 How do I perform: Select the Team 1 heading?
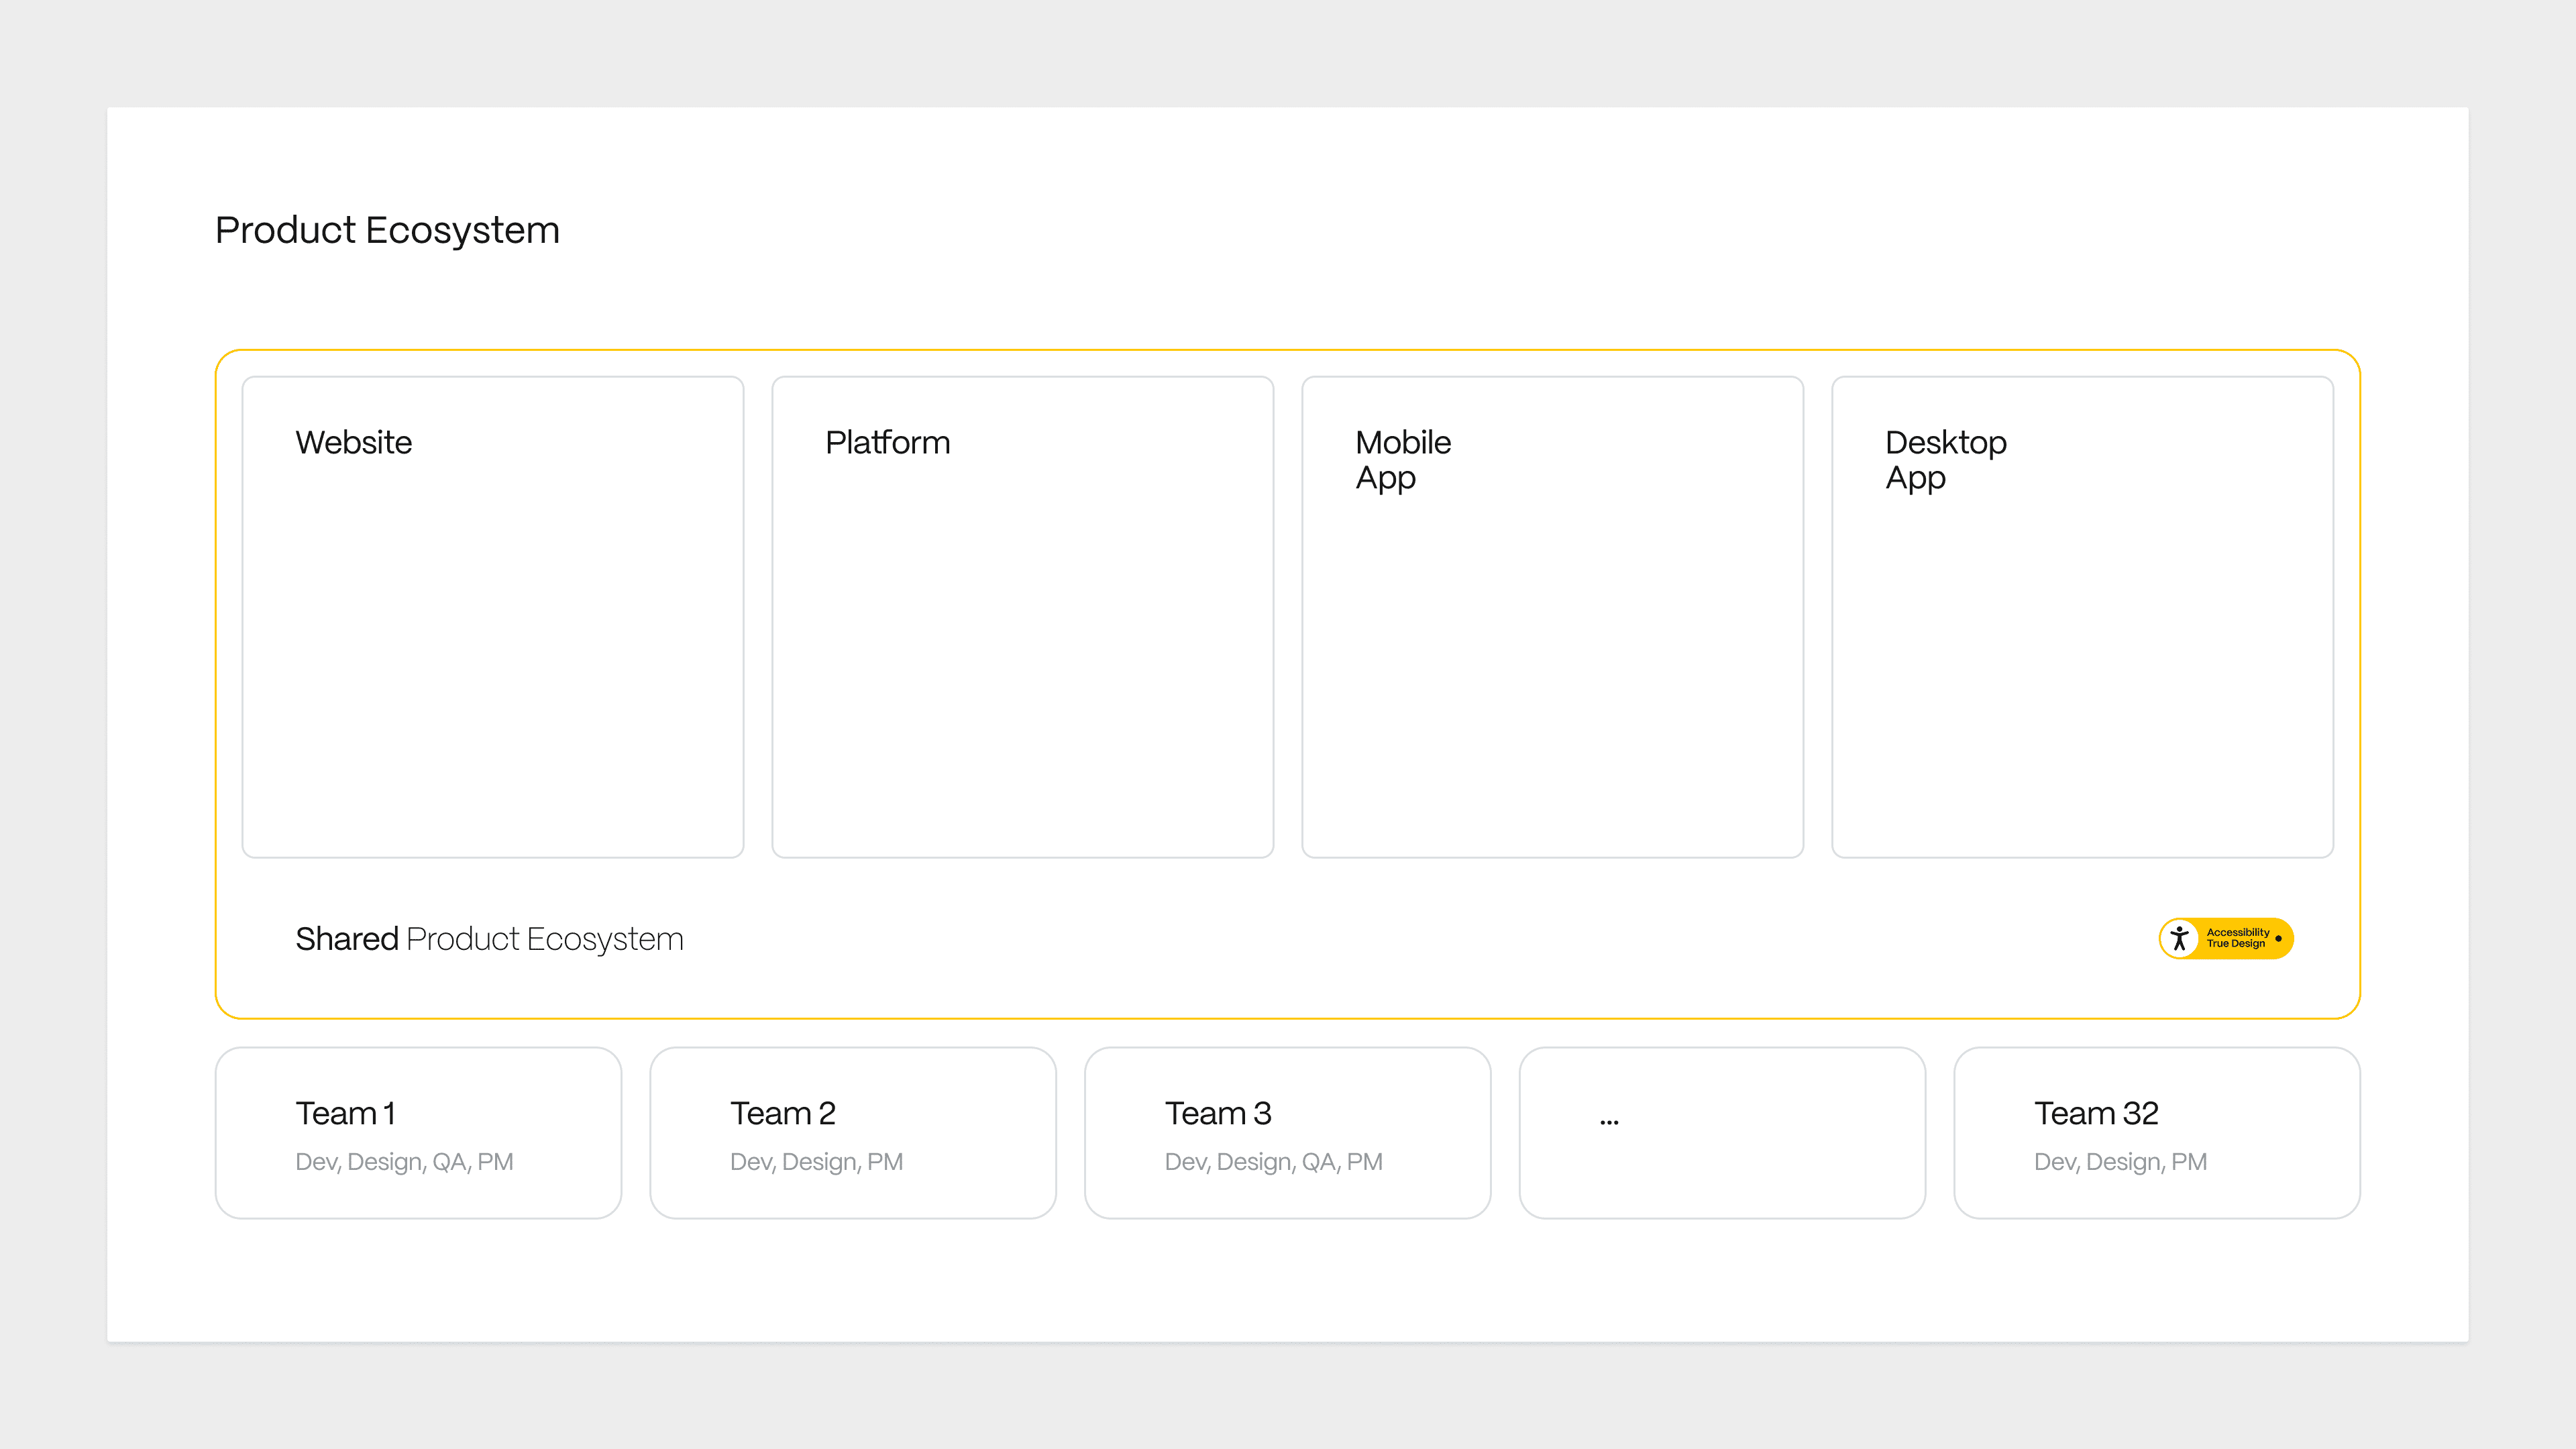345,1113
